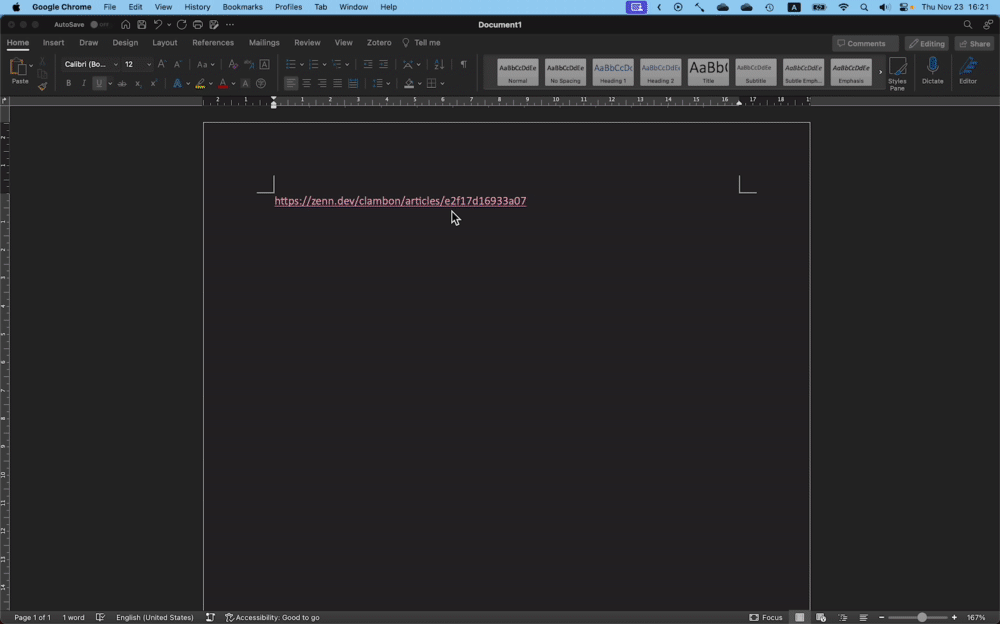Toggle Show paragraph marks (¶)
The width and height of the screenshot is (1000, 624).
click(464, 64)
